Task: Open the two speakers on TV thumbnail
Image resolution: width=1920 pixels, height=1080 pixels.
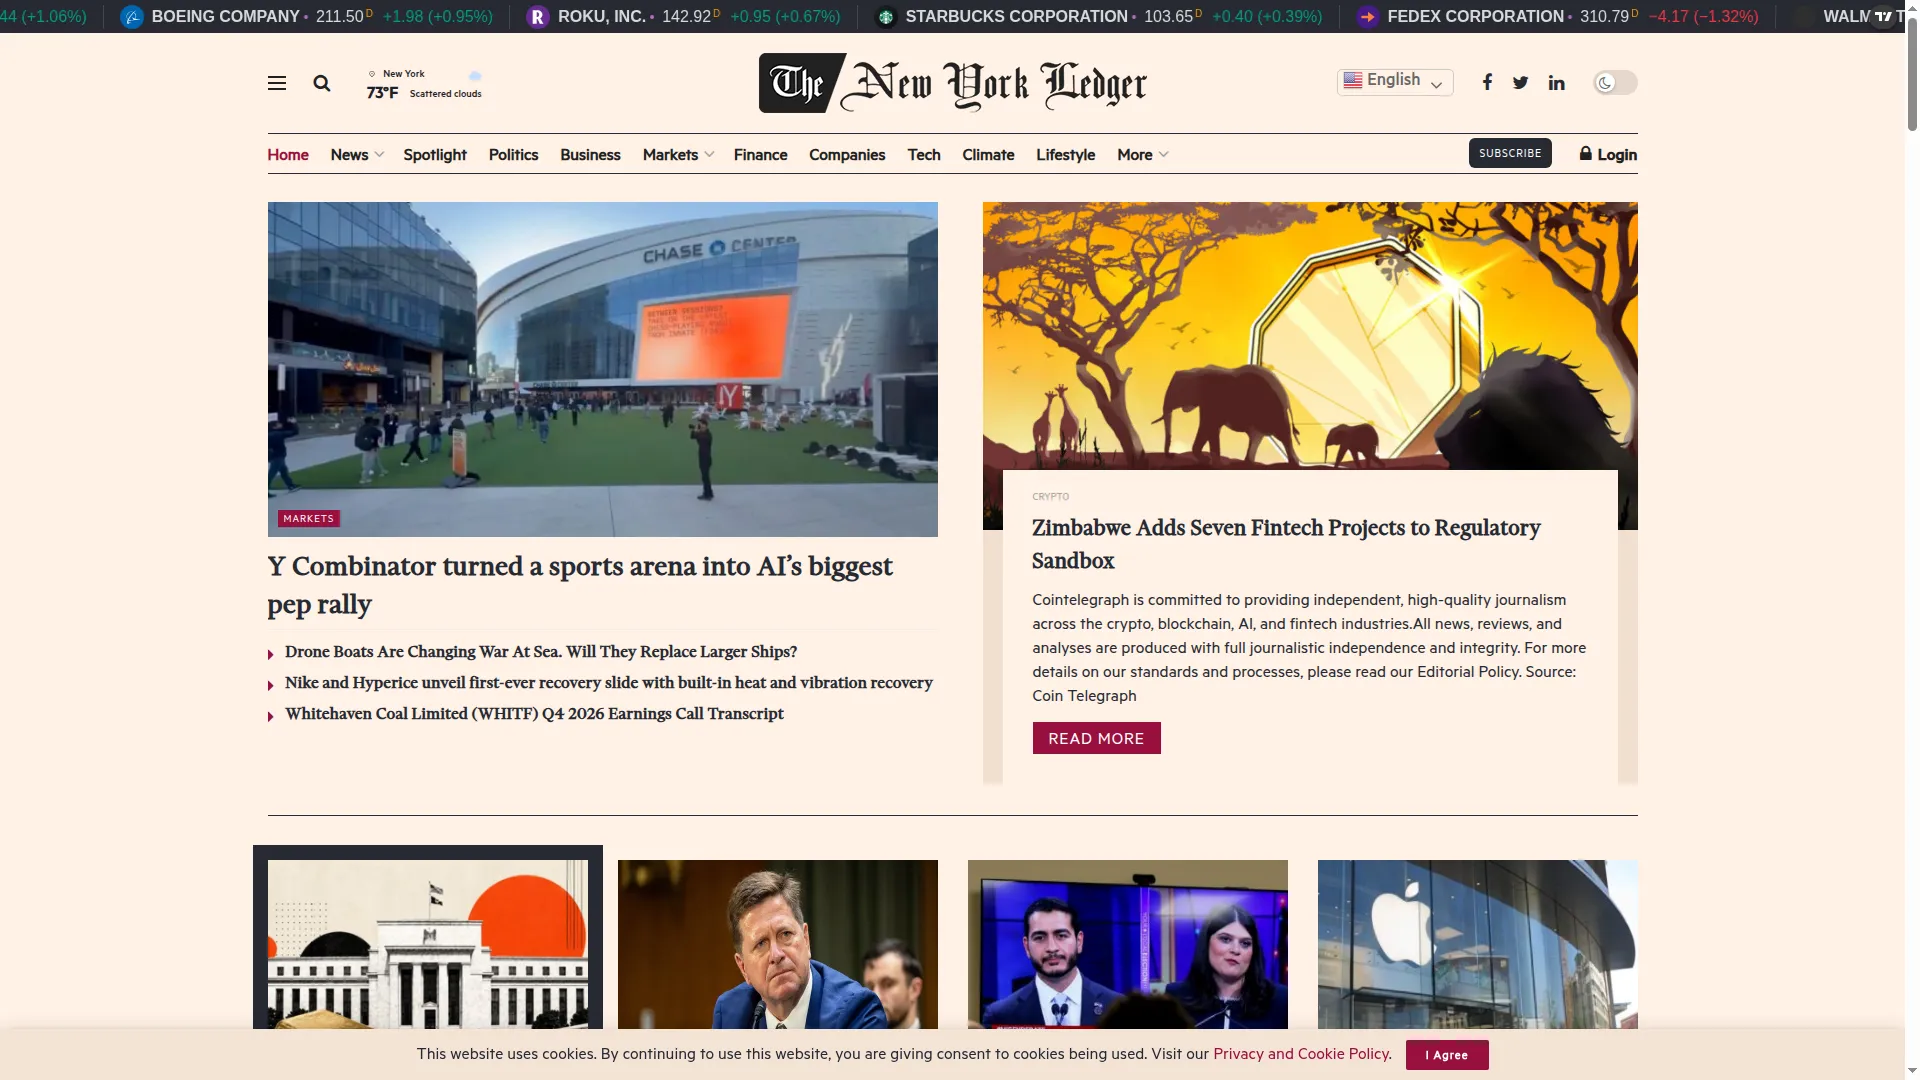Action: [x=1128, y=944]
